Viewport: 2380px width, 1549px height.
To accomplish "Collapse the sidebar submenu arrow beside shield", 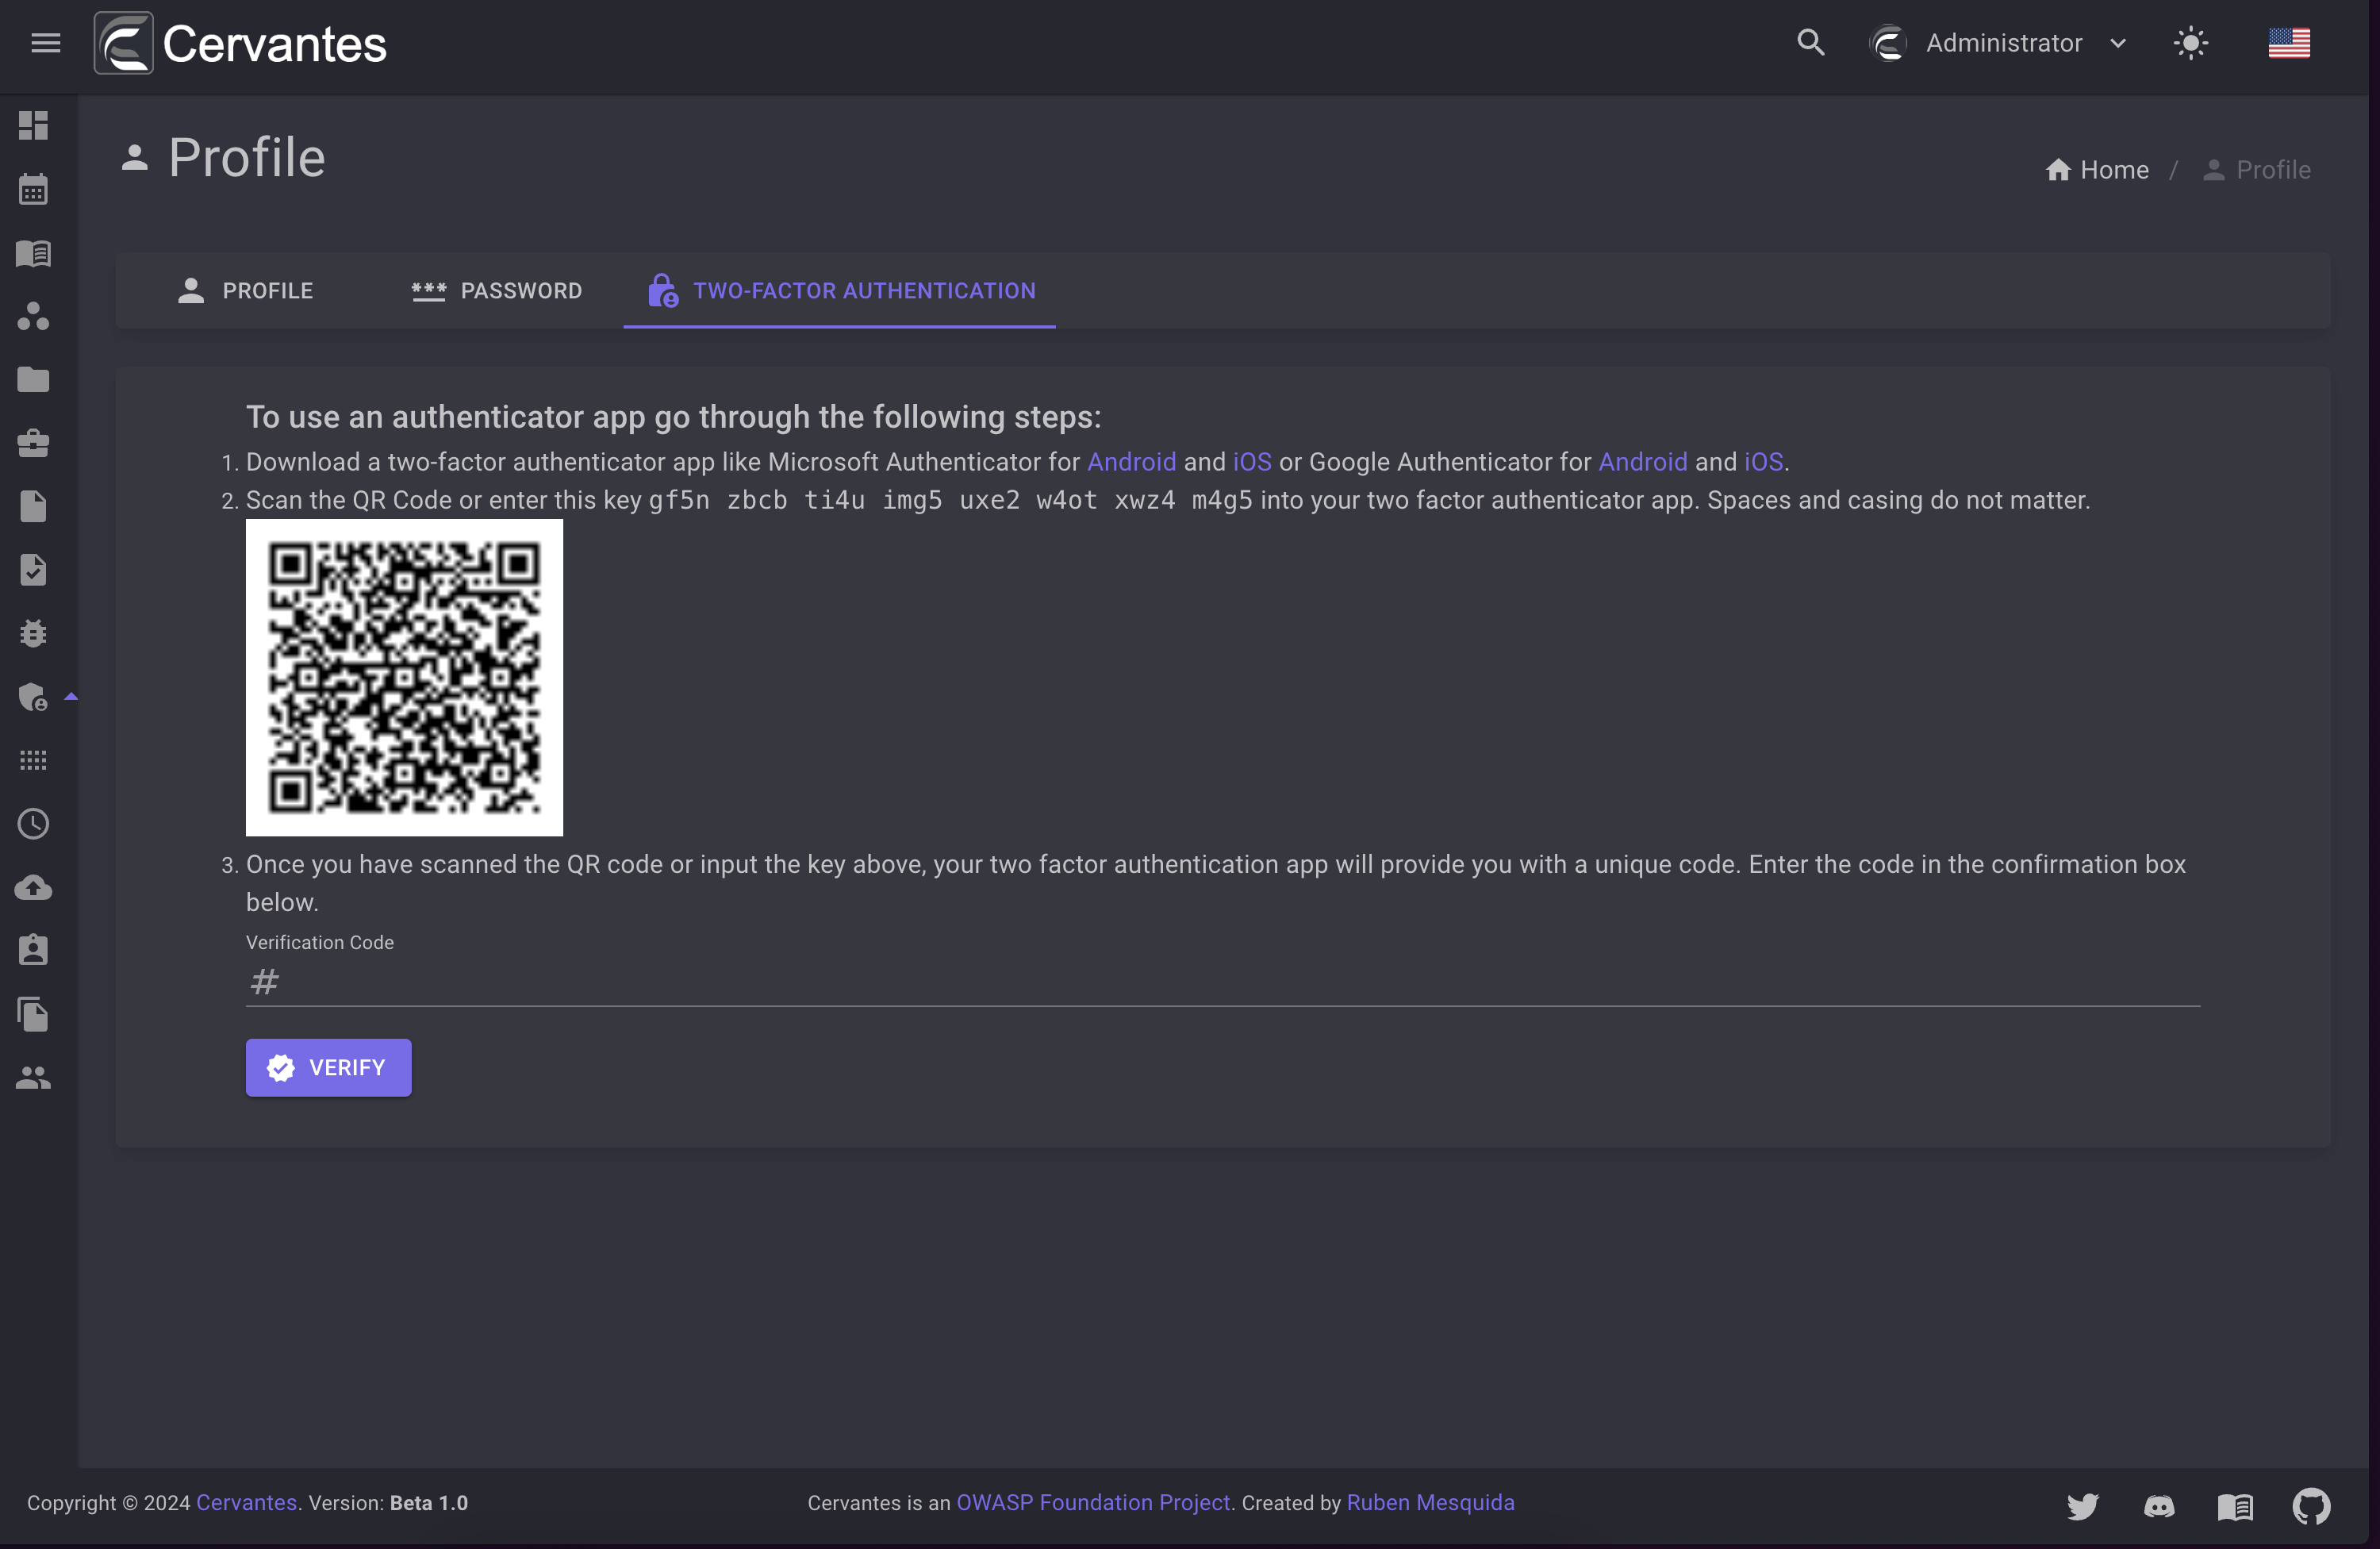I will click(x=71, y=697).
